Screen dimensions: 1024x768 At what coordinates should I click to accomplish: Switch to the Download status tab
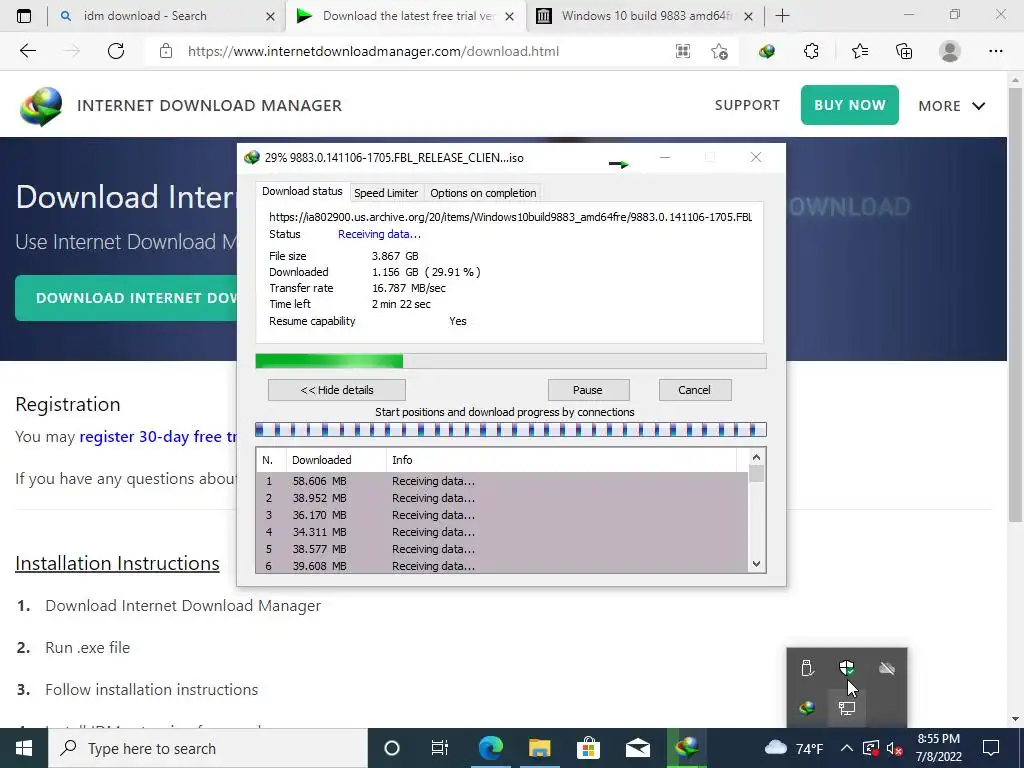coord(302,191)
